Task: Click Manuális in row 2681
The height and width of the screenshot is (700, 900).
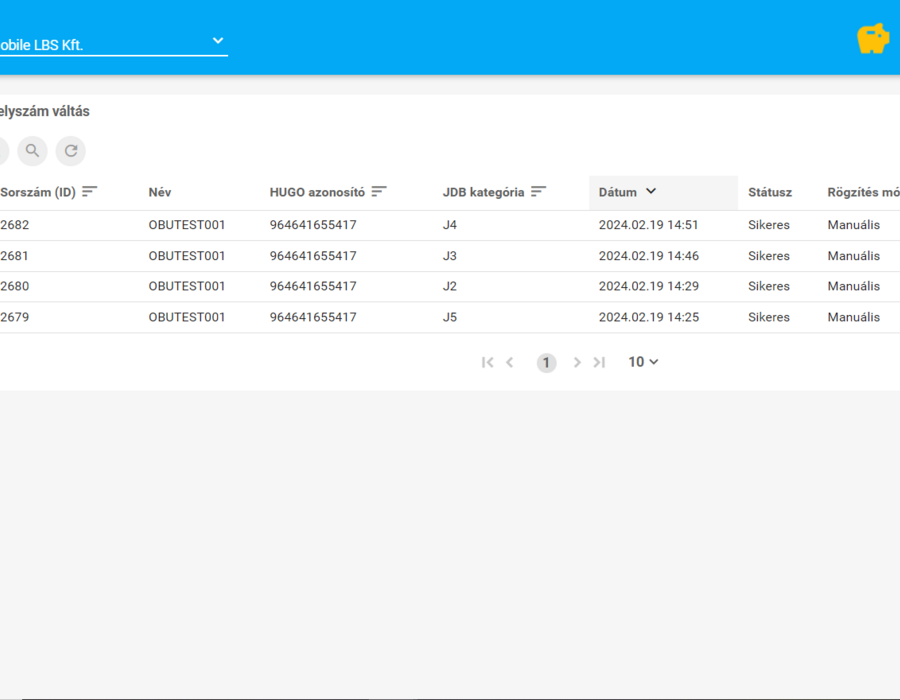Action: (854, 256)
